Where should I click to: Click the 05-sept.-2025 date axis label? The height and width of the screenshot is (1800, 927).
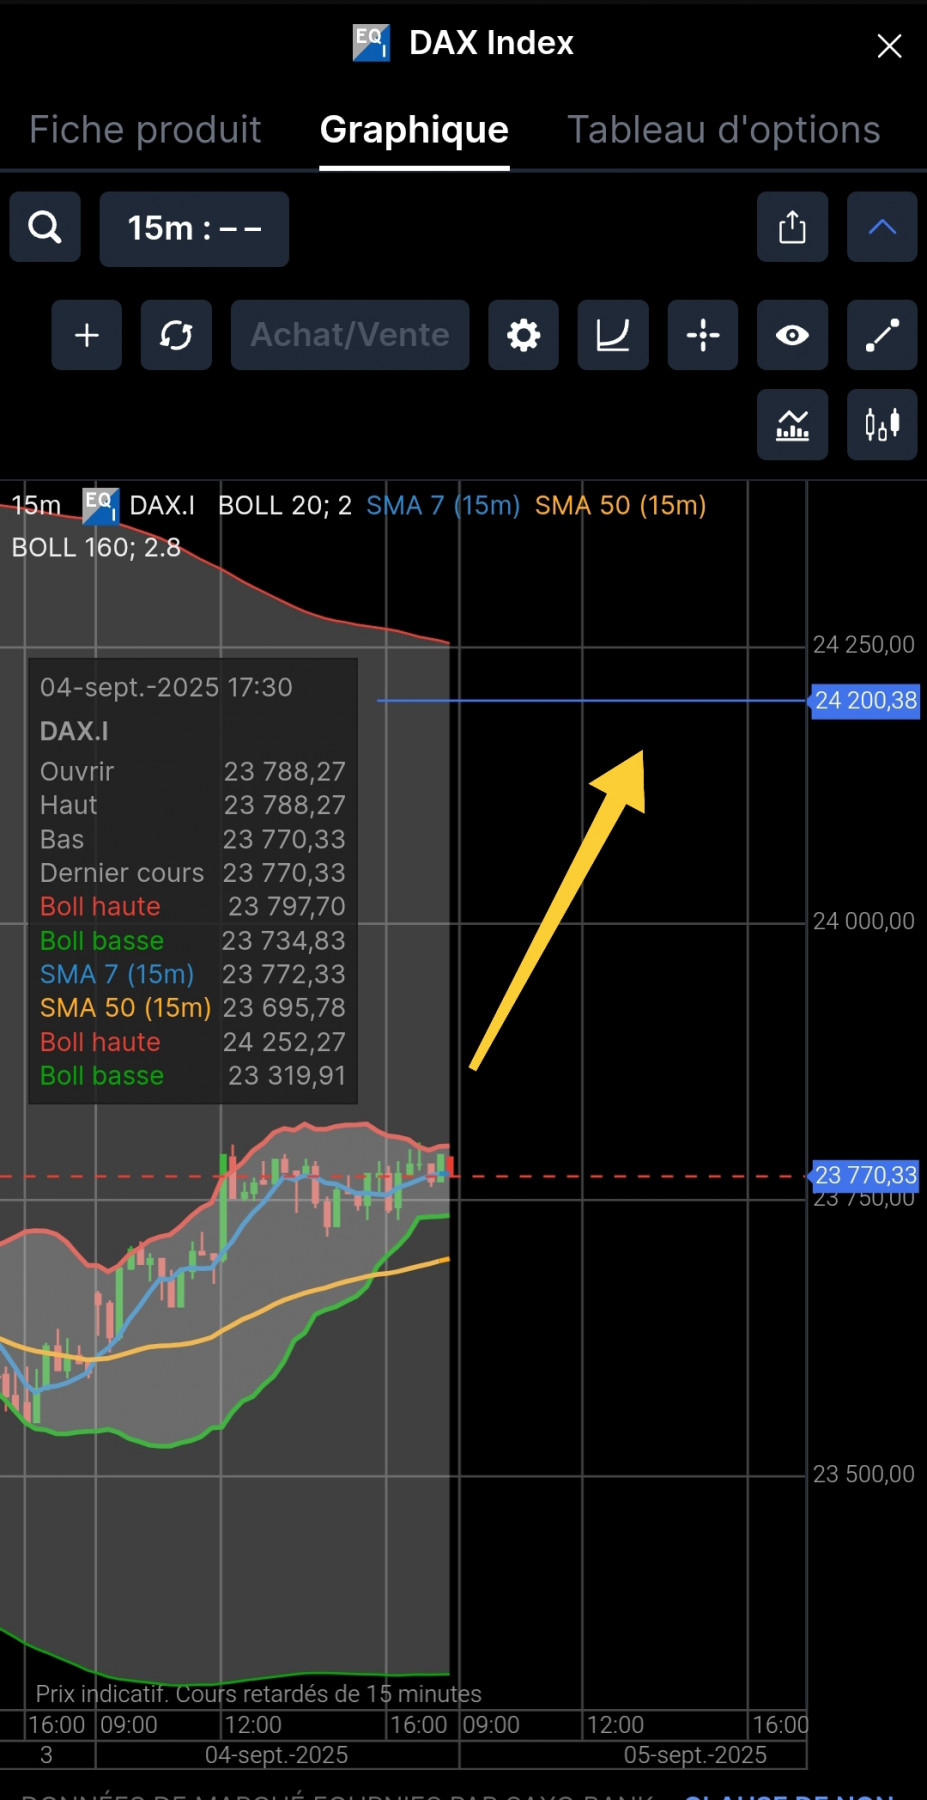[695, 1756]
